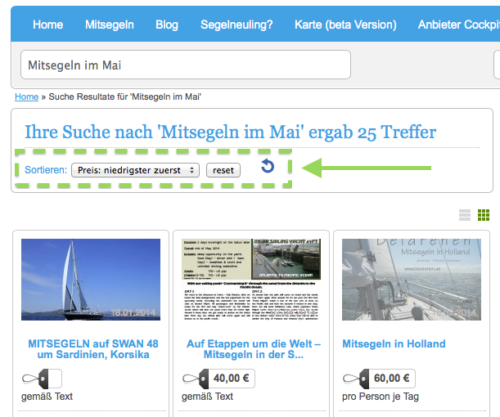Click 'gemäß Text' under SWAN 48 card
Screen dimensions: 500x417
[47, 397]
